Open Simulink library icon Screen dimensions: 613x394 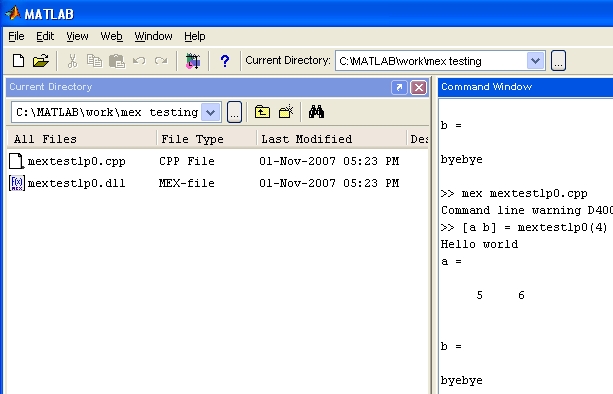pos(193,61)
